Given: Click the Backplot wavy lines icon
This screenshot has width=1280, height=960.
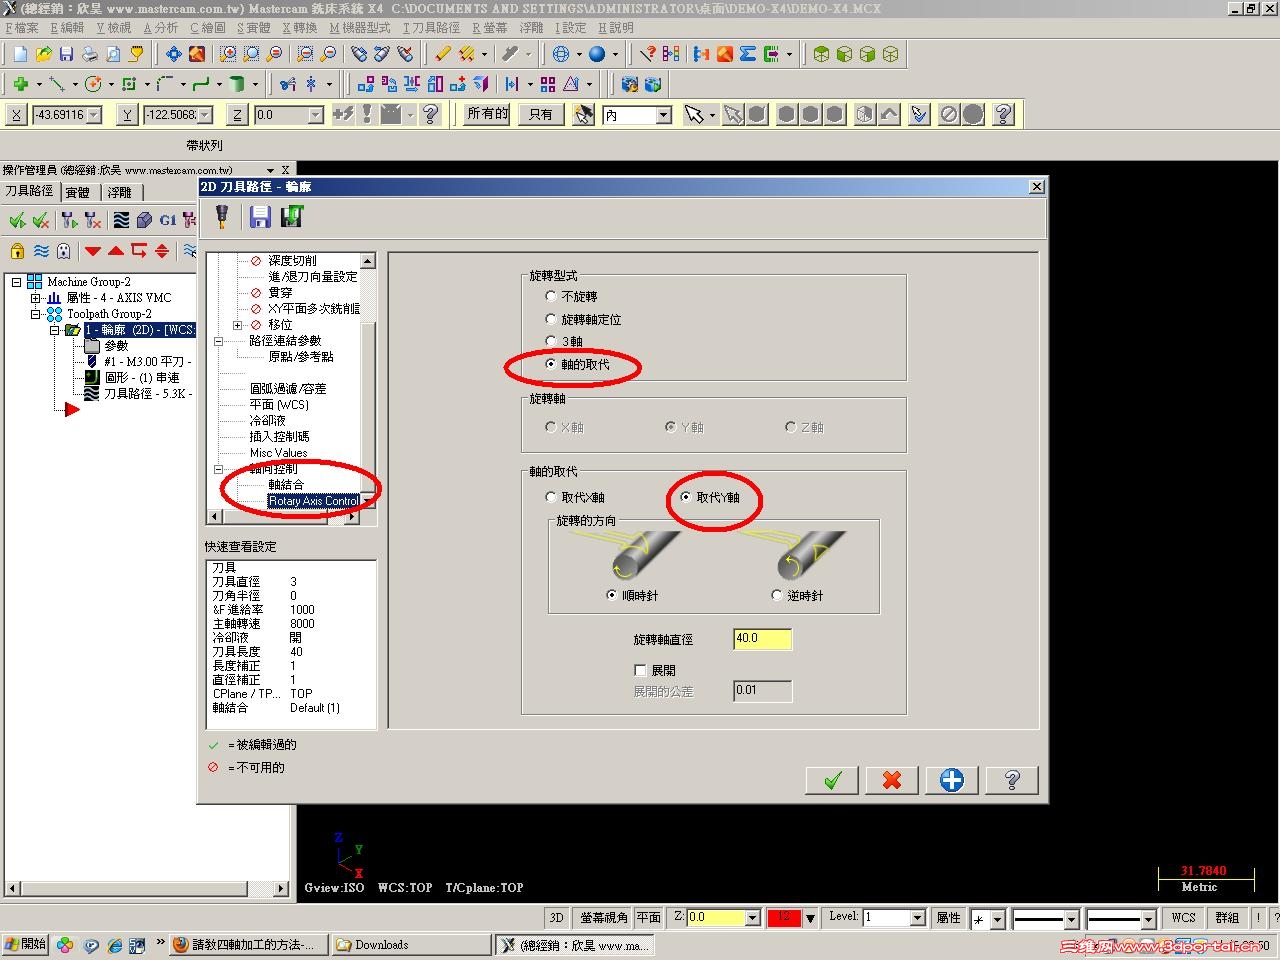Looking at the screenshot, I should pyautogui.click(x=121, y=220).
